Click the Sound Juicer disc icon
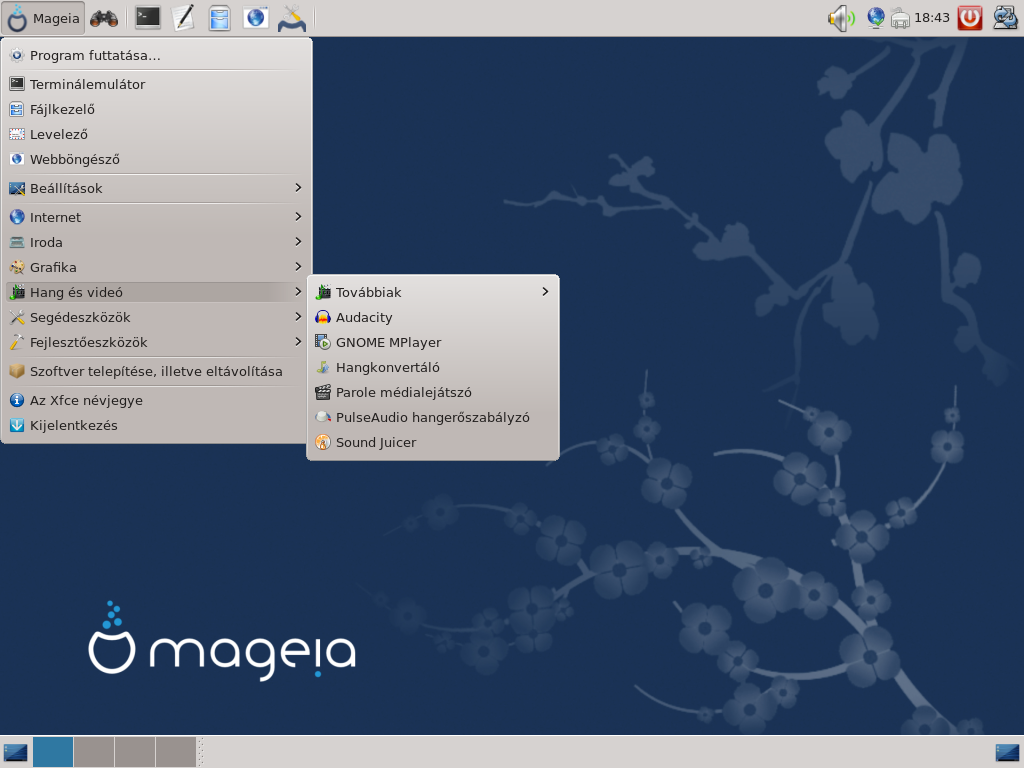The image size is (1024, 768). pyautogui.click(x=323, y=442)
